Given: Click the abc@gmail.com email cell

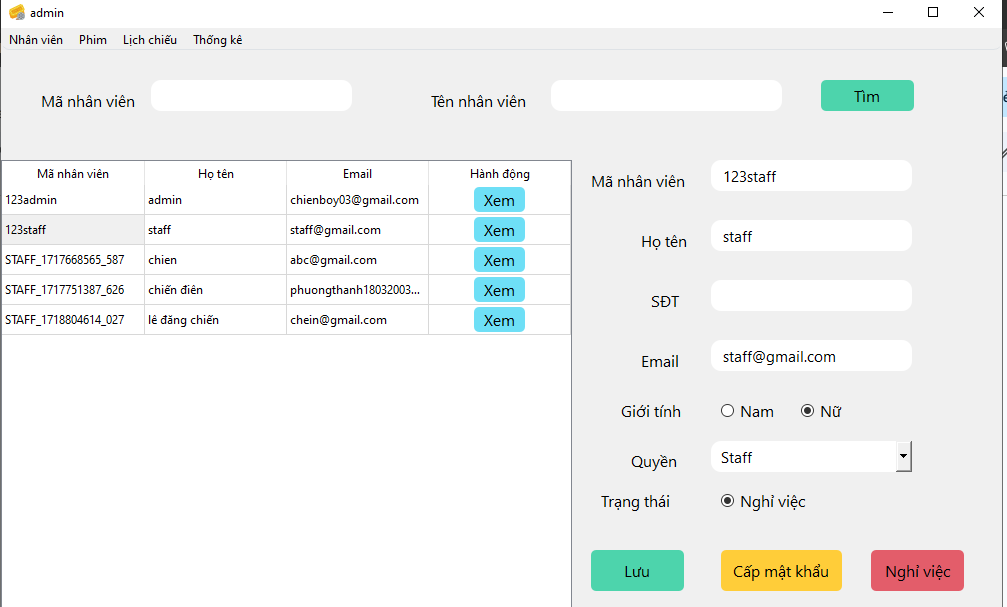Looking at the screenshot, I should pos(357,260).
